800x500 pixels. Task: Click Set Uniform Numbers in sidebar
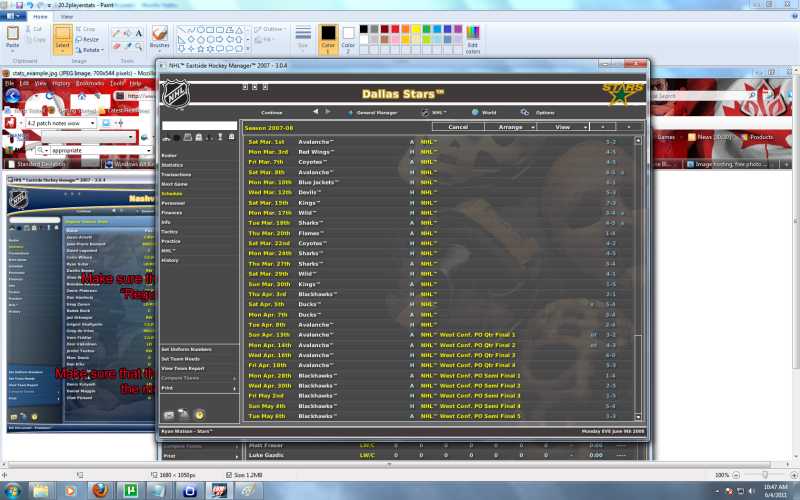tap(187, 349)
